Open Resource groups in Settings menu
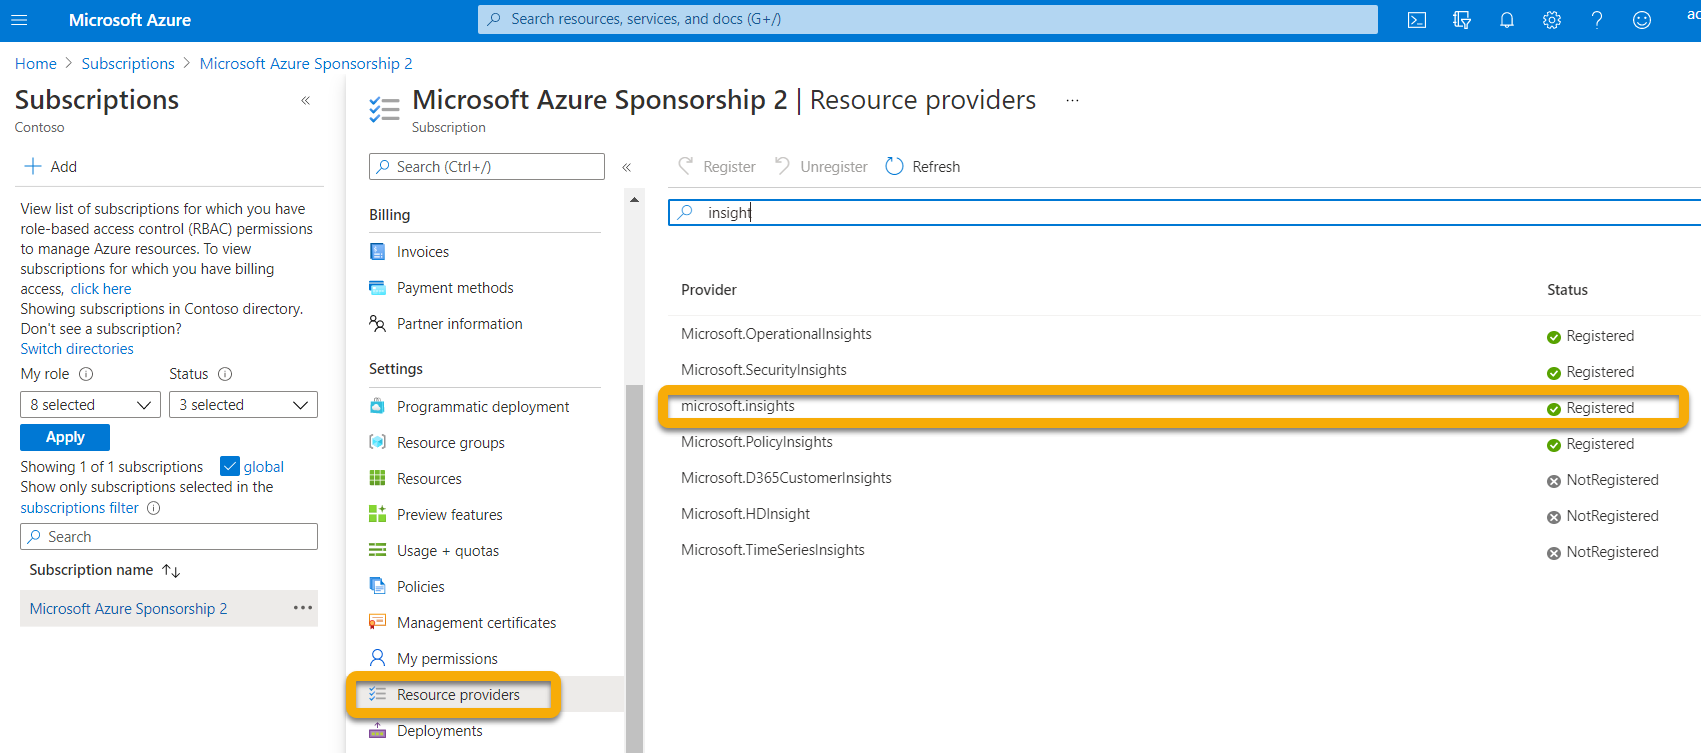The image size is (1701, 753). click(450, 443)
